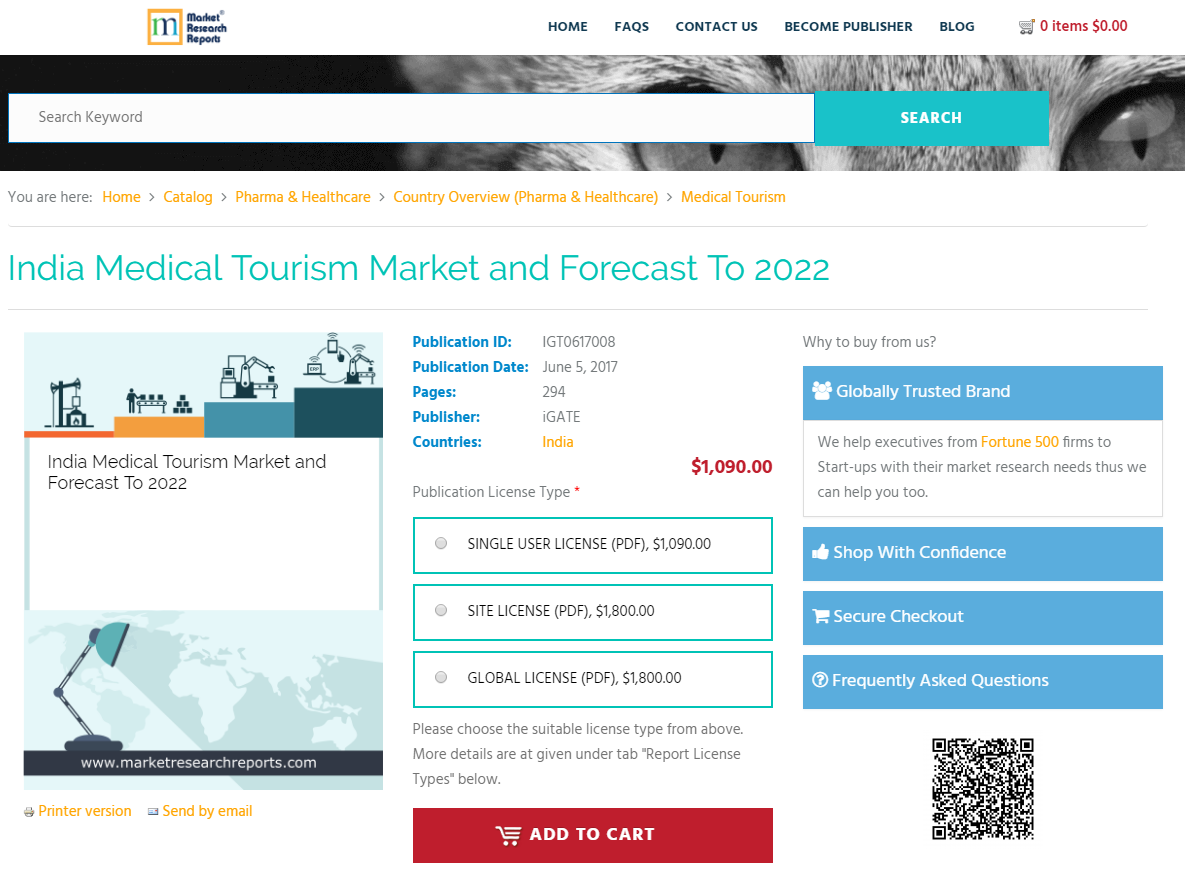The height and width of the screenshot is (872, 1185).
Task: Expand the Secure Checkout panel
Action: 982,617
